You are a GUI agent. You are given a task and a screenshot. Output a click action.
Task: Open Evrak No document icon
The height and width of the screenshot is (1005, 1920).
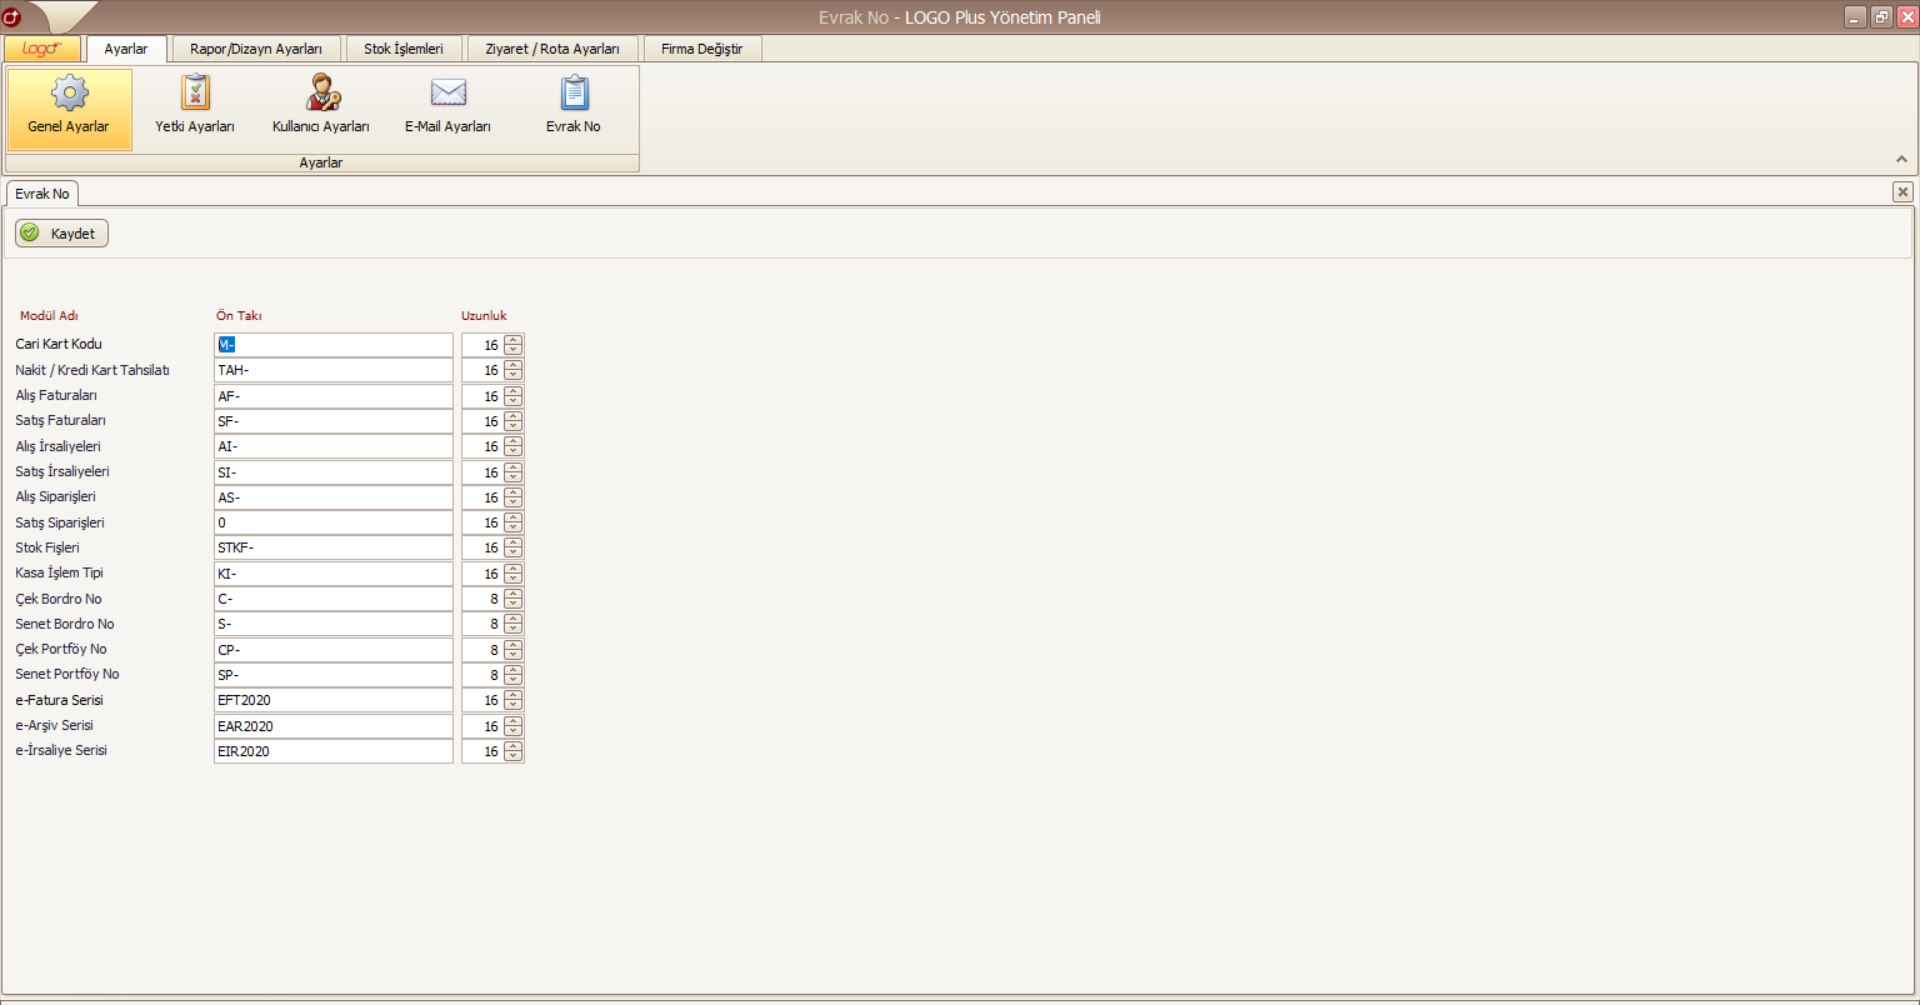point(573,94)
